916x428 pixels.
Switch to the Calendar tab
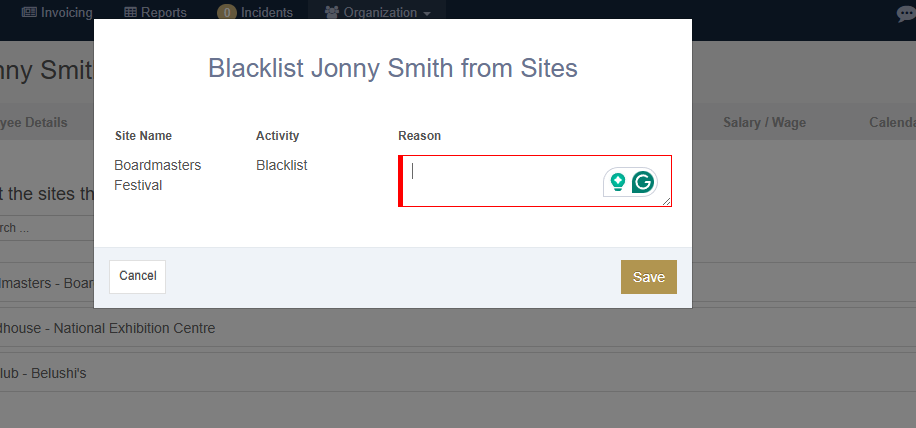892,123
